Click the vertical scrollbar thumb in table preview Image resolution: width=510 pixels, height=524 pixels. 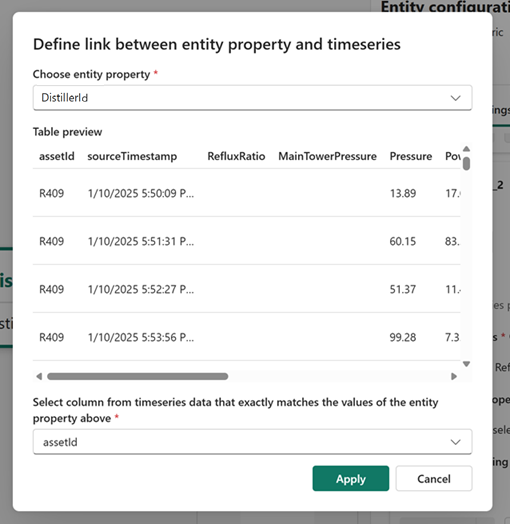click(467, 163)
